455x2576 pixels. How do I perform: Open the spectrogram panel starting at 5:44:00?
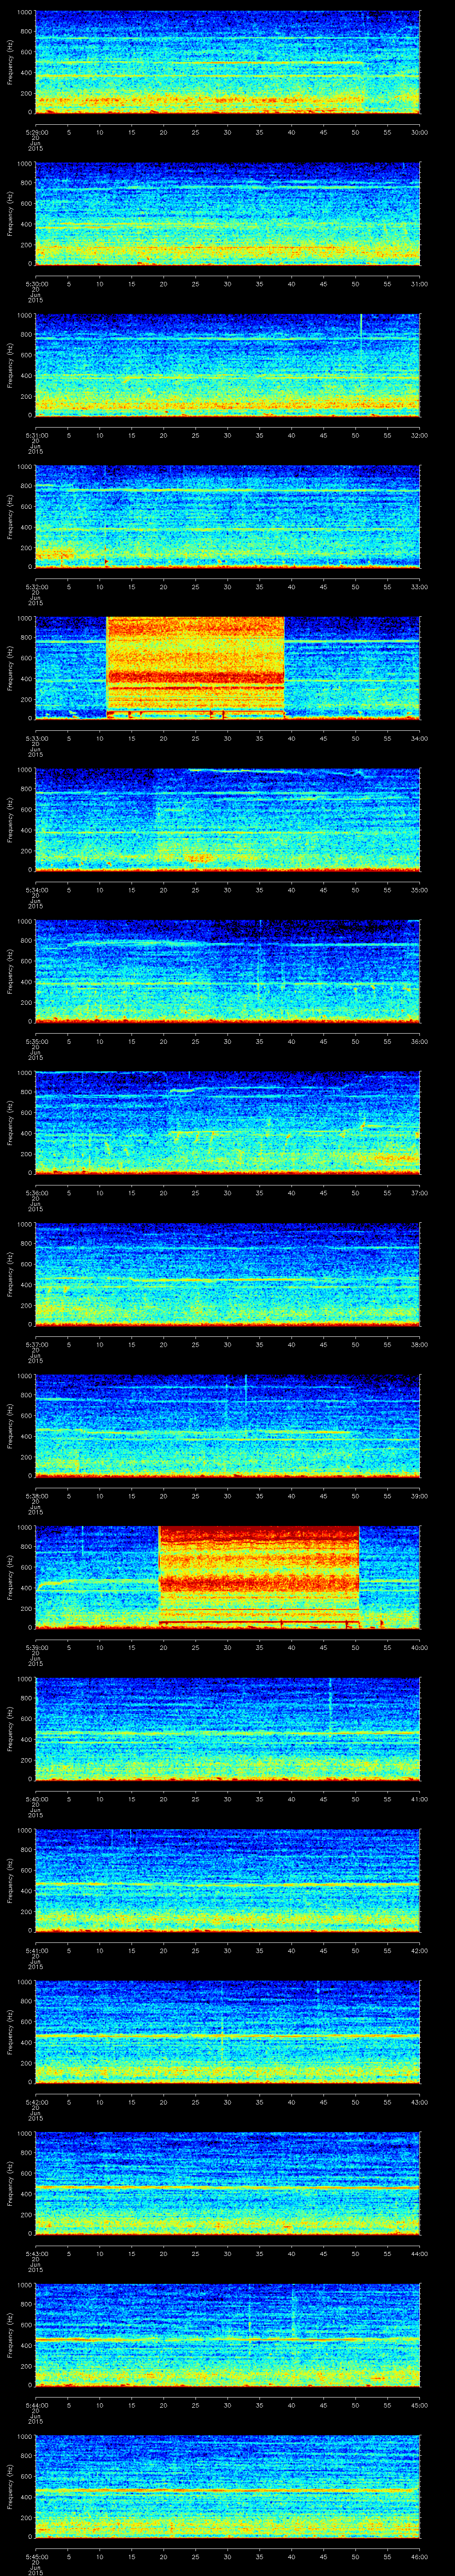(x=227, y=2335)
